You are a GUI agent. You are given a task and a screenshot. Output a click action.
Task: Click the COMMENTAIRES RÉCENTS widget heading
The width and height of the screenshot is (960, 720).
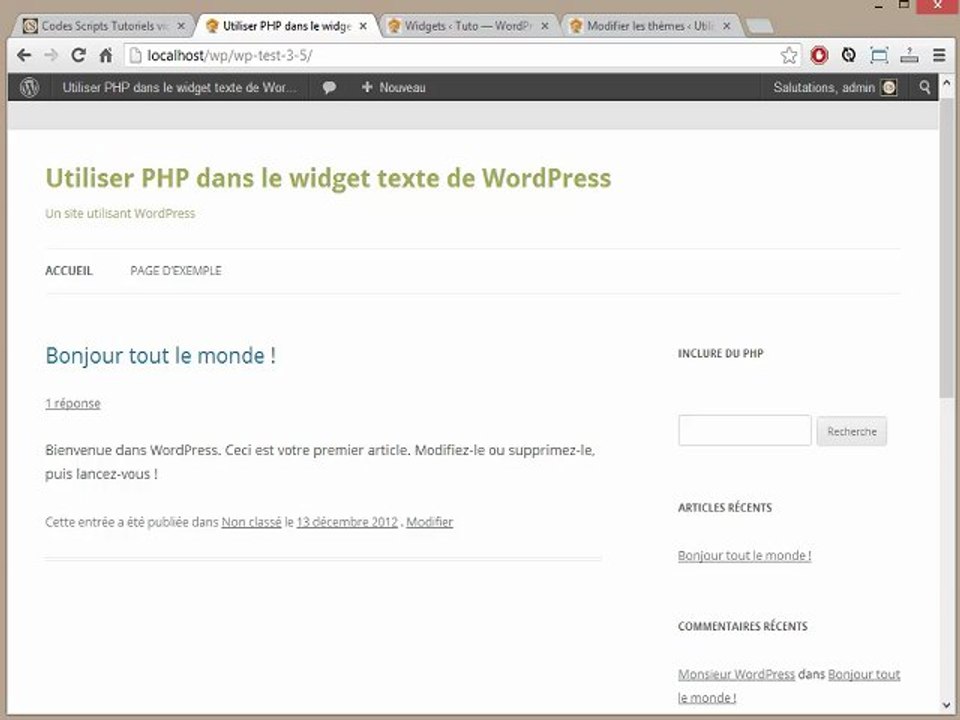coord(743,626)
